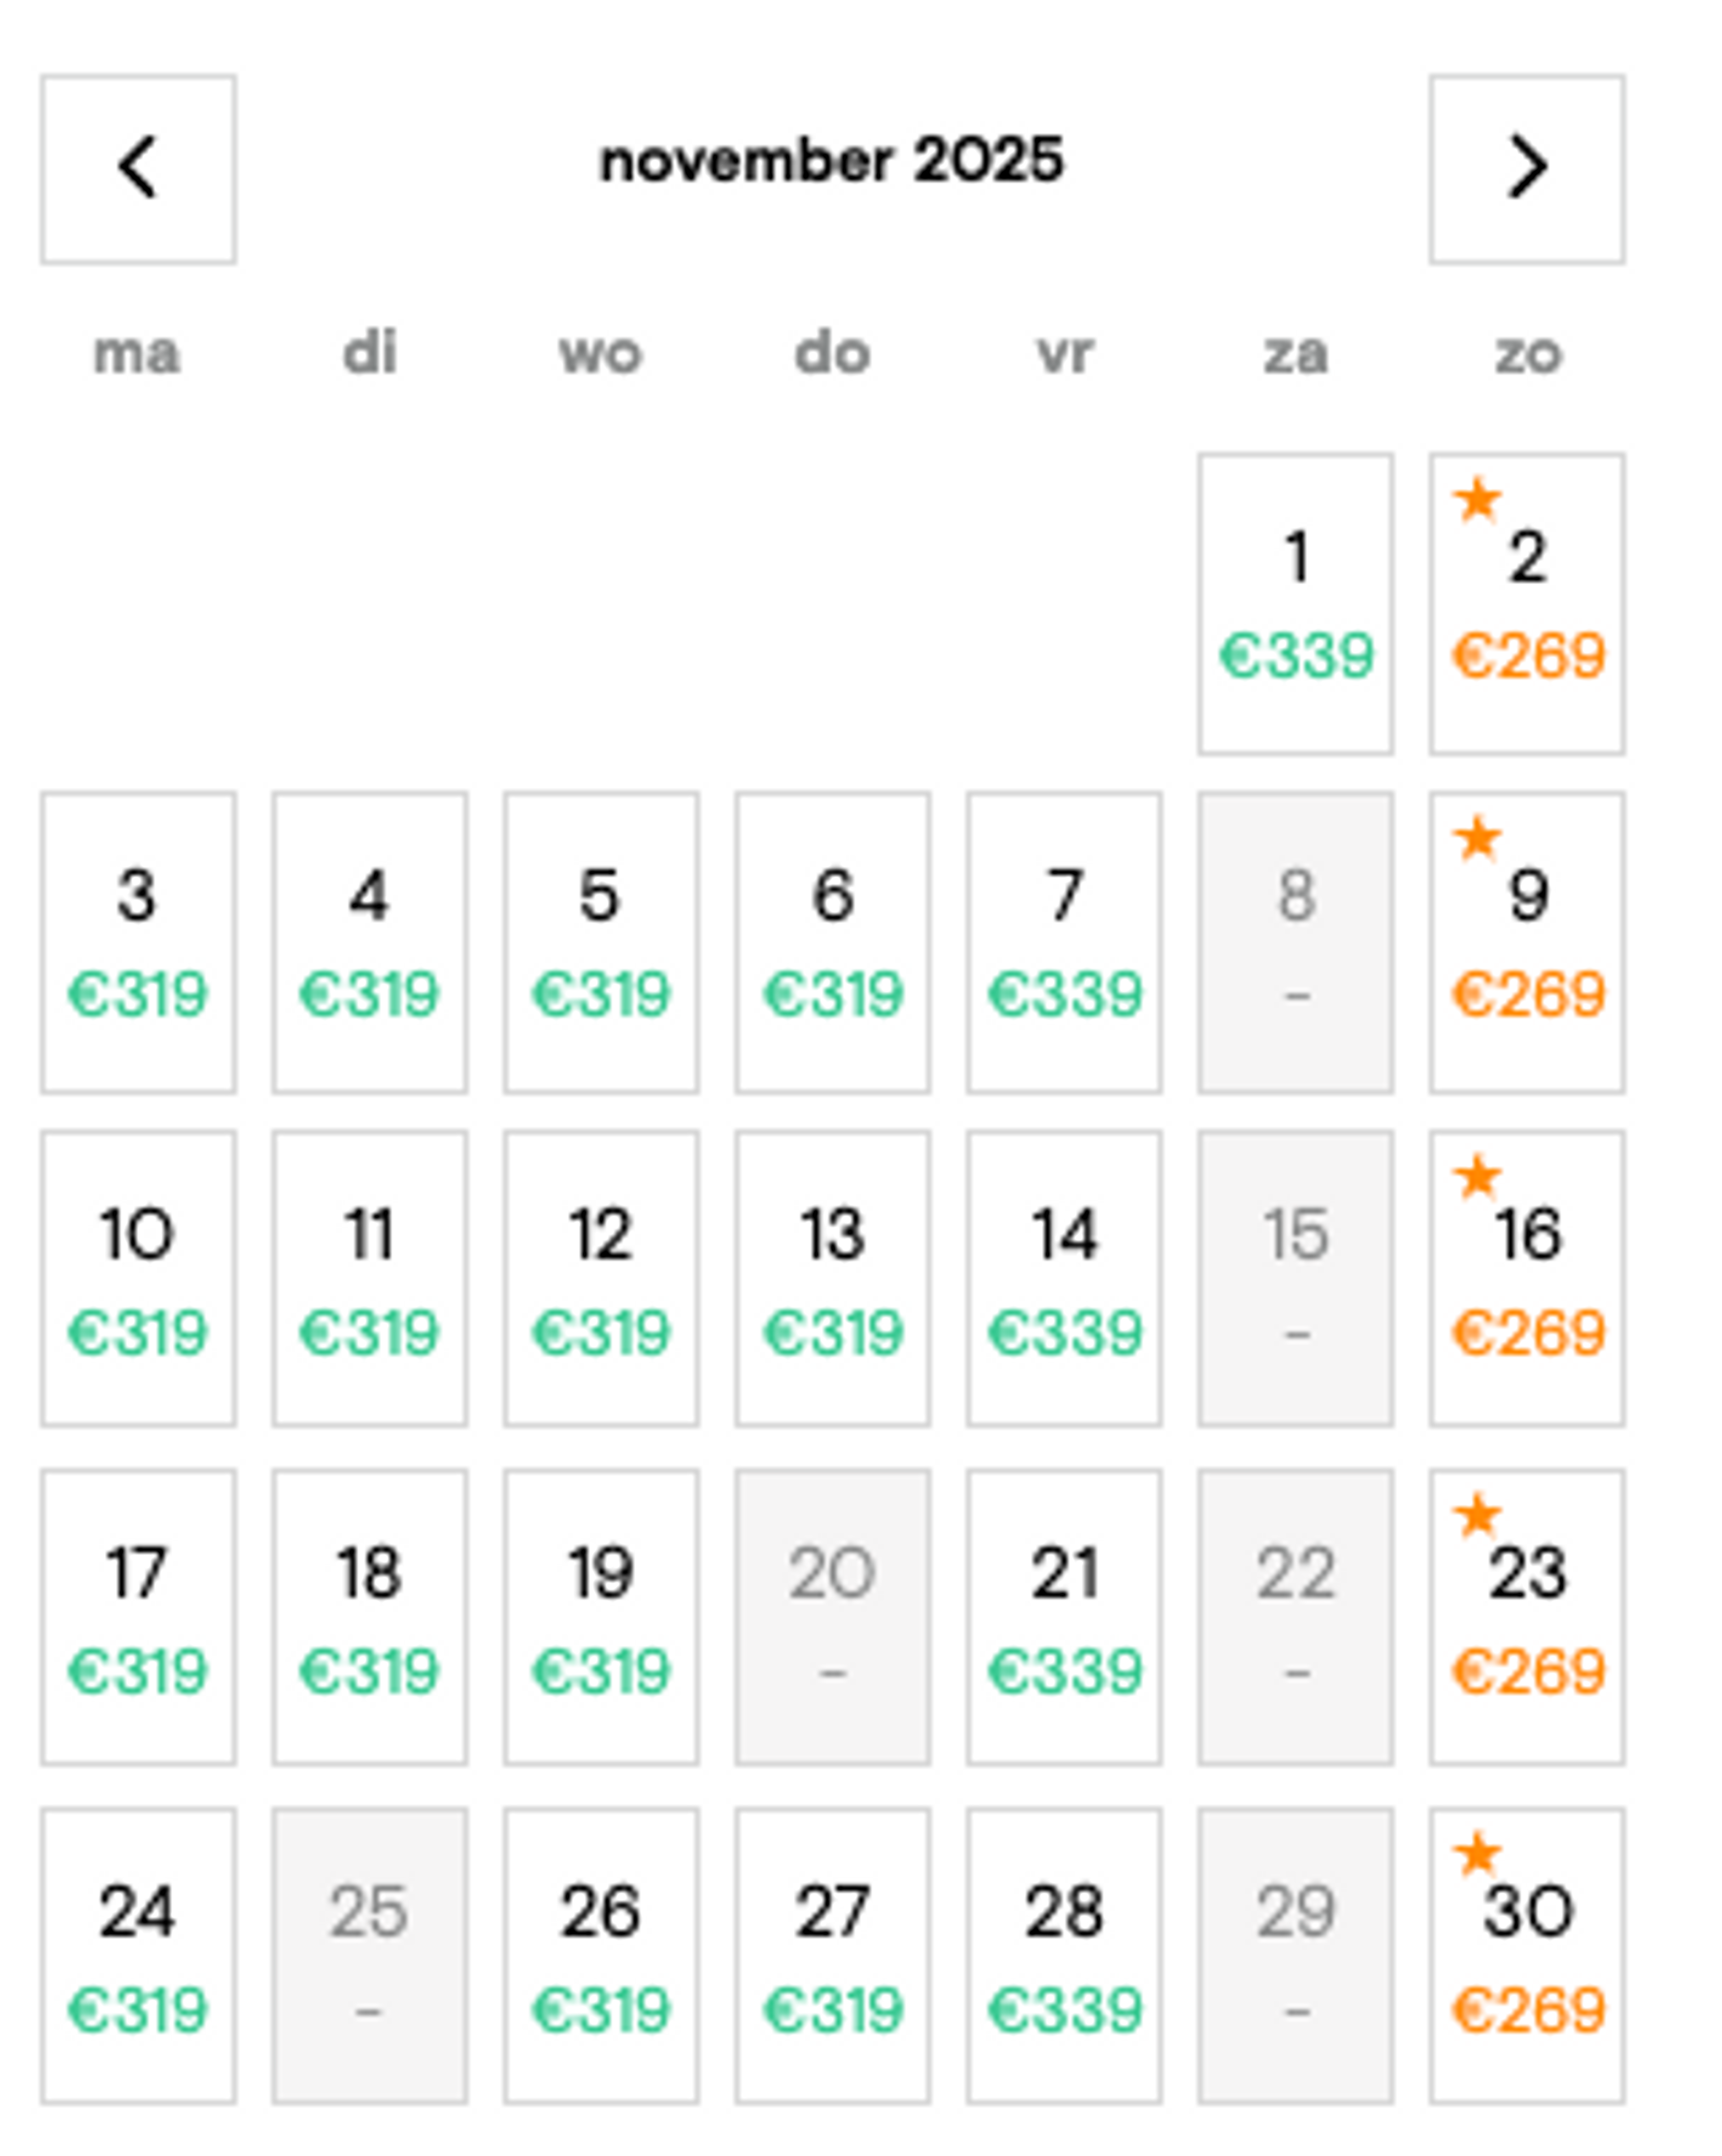Viewport: 1722px width, 2156px height.
Task: Pick November 7 for €339
Action: click(1064, 942)
